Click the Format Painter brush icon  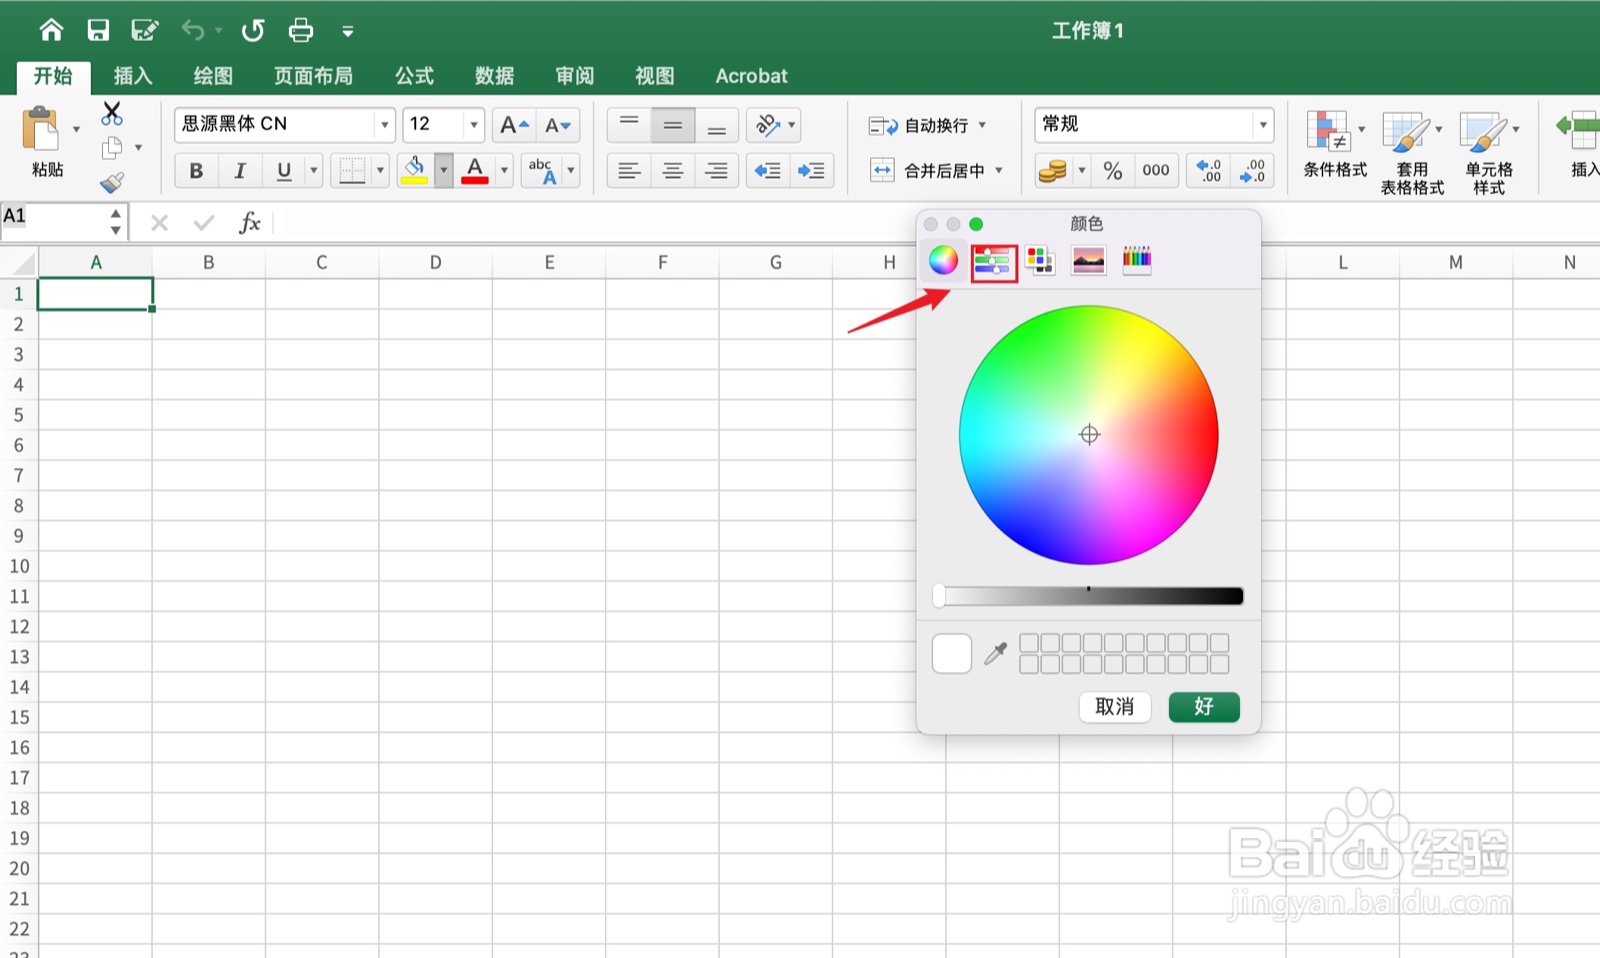pyautogui.click(x=113, y=181)
